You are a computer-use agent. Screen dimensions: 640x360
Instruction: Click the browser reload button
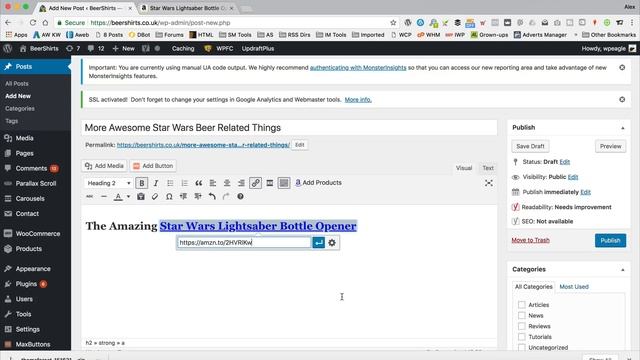(x=33, y=22)
